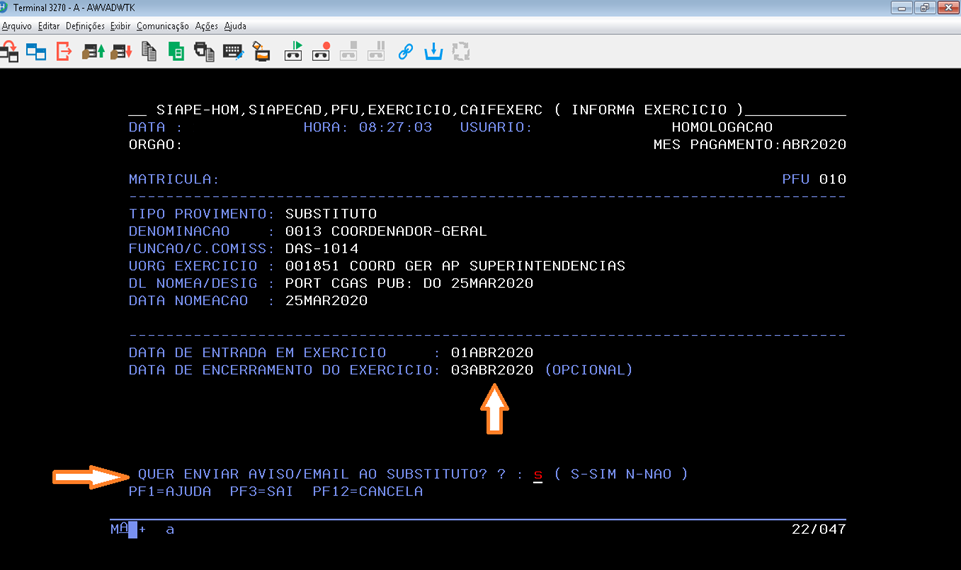
Task: Open the Definições menu
Action: click(x=85, y=26)
